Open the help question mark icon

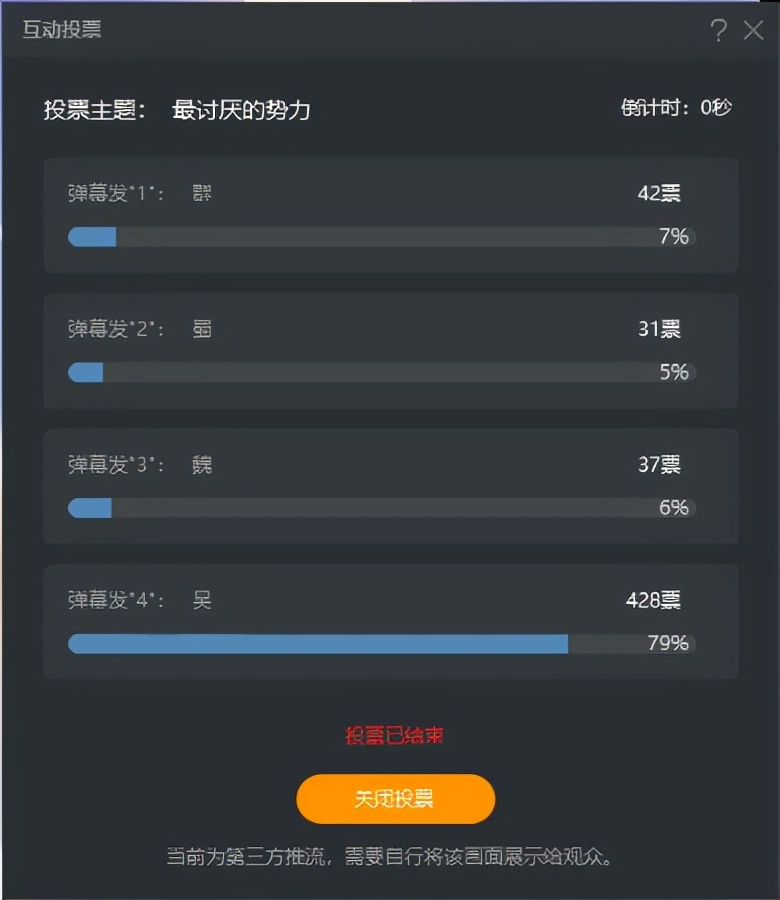point(718,30)
